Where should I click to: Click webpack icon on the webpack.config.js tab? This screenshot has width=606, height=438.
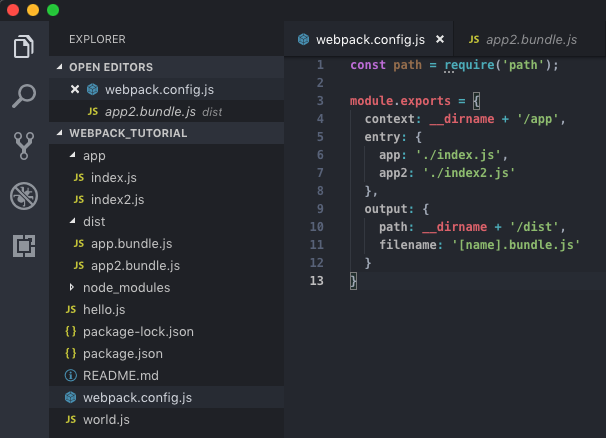coord(303,39)
